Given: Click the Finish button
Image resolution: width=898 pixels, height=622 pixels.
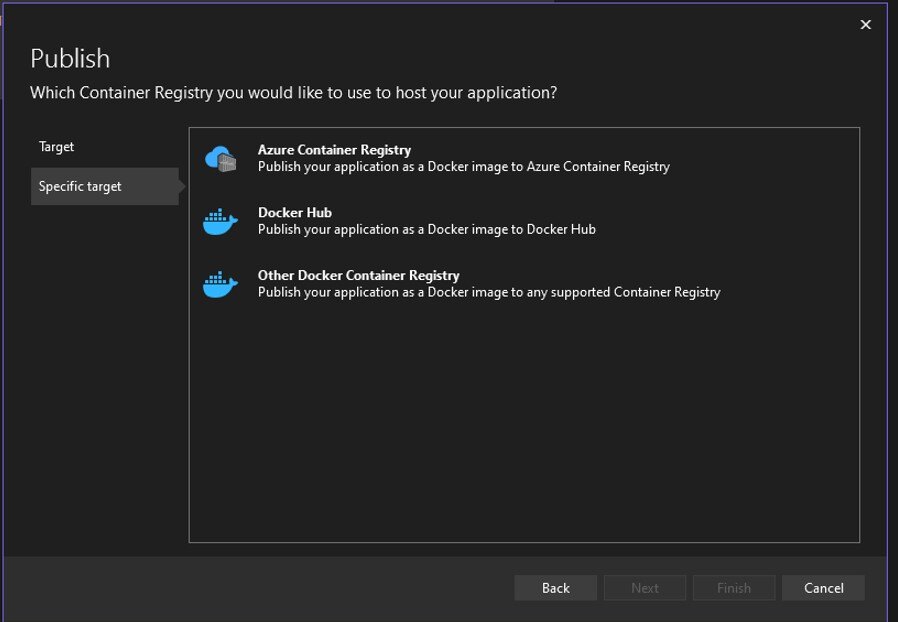Looking at the screenshot, I should [x=734, y=588].
